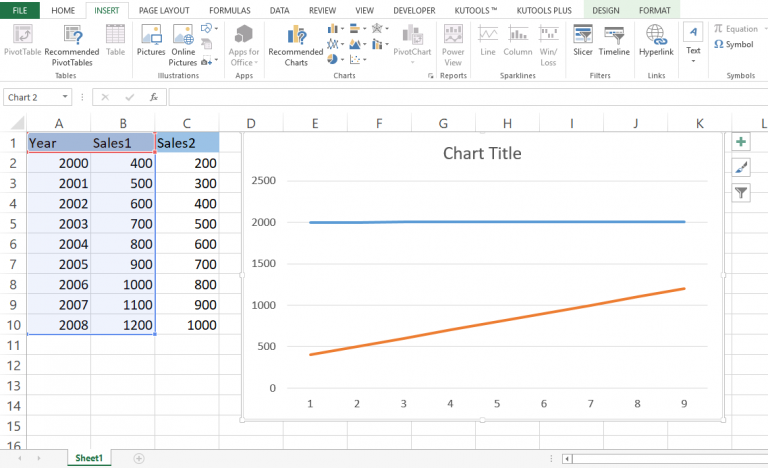The image size is (768, 468).
Task: Add a new sheet with plus button
Action: tap(139, 458)
